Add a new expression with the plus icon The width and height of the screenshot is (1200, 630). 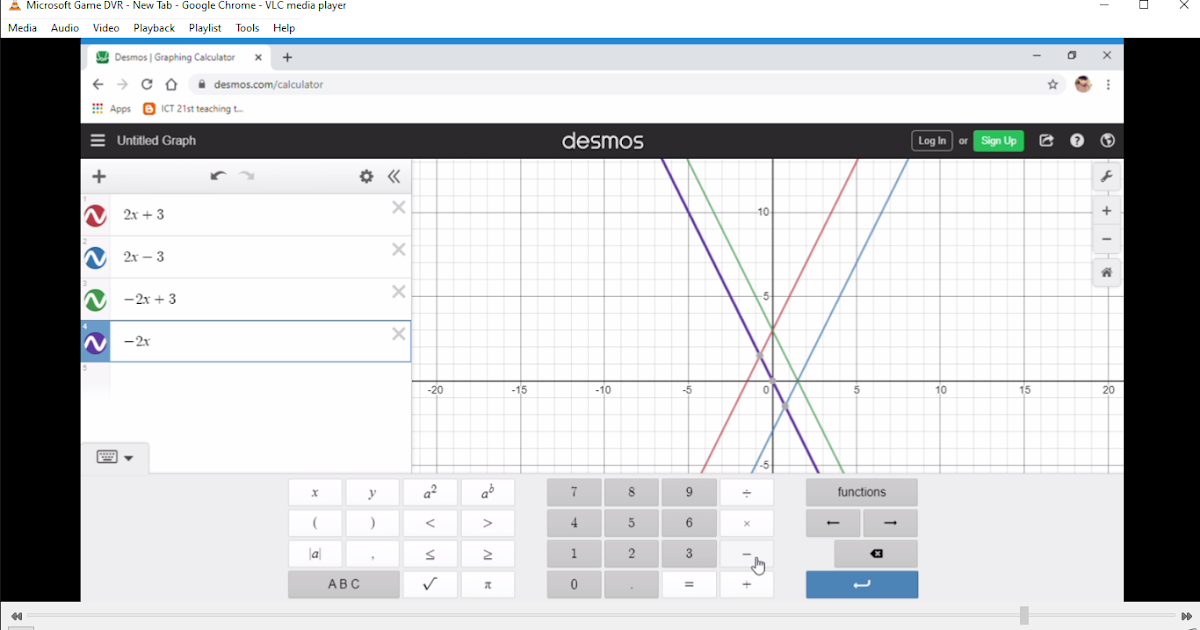[x=98, y=176]
